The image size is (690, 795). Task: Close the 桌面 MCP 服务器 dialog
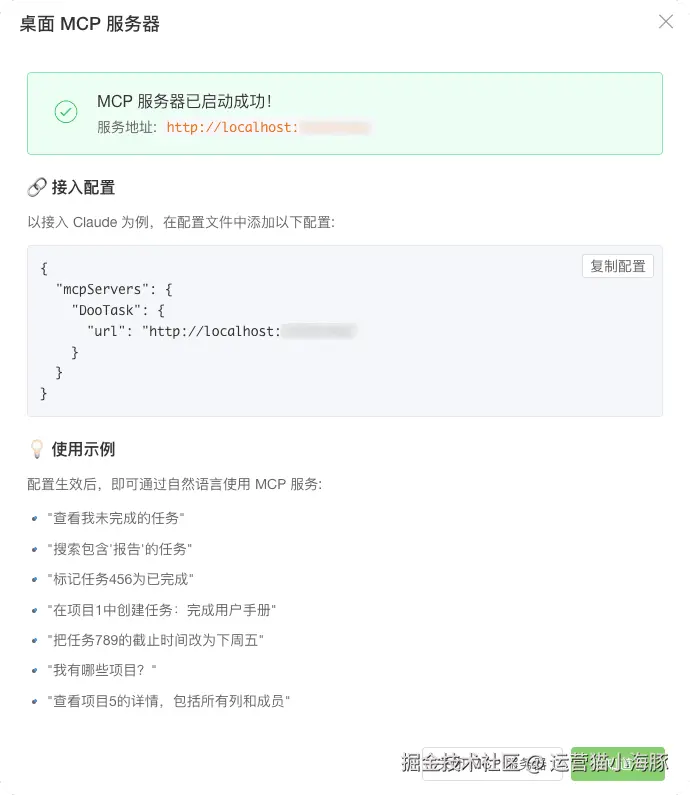(x=666, y=21)
